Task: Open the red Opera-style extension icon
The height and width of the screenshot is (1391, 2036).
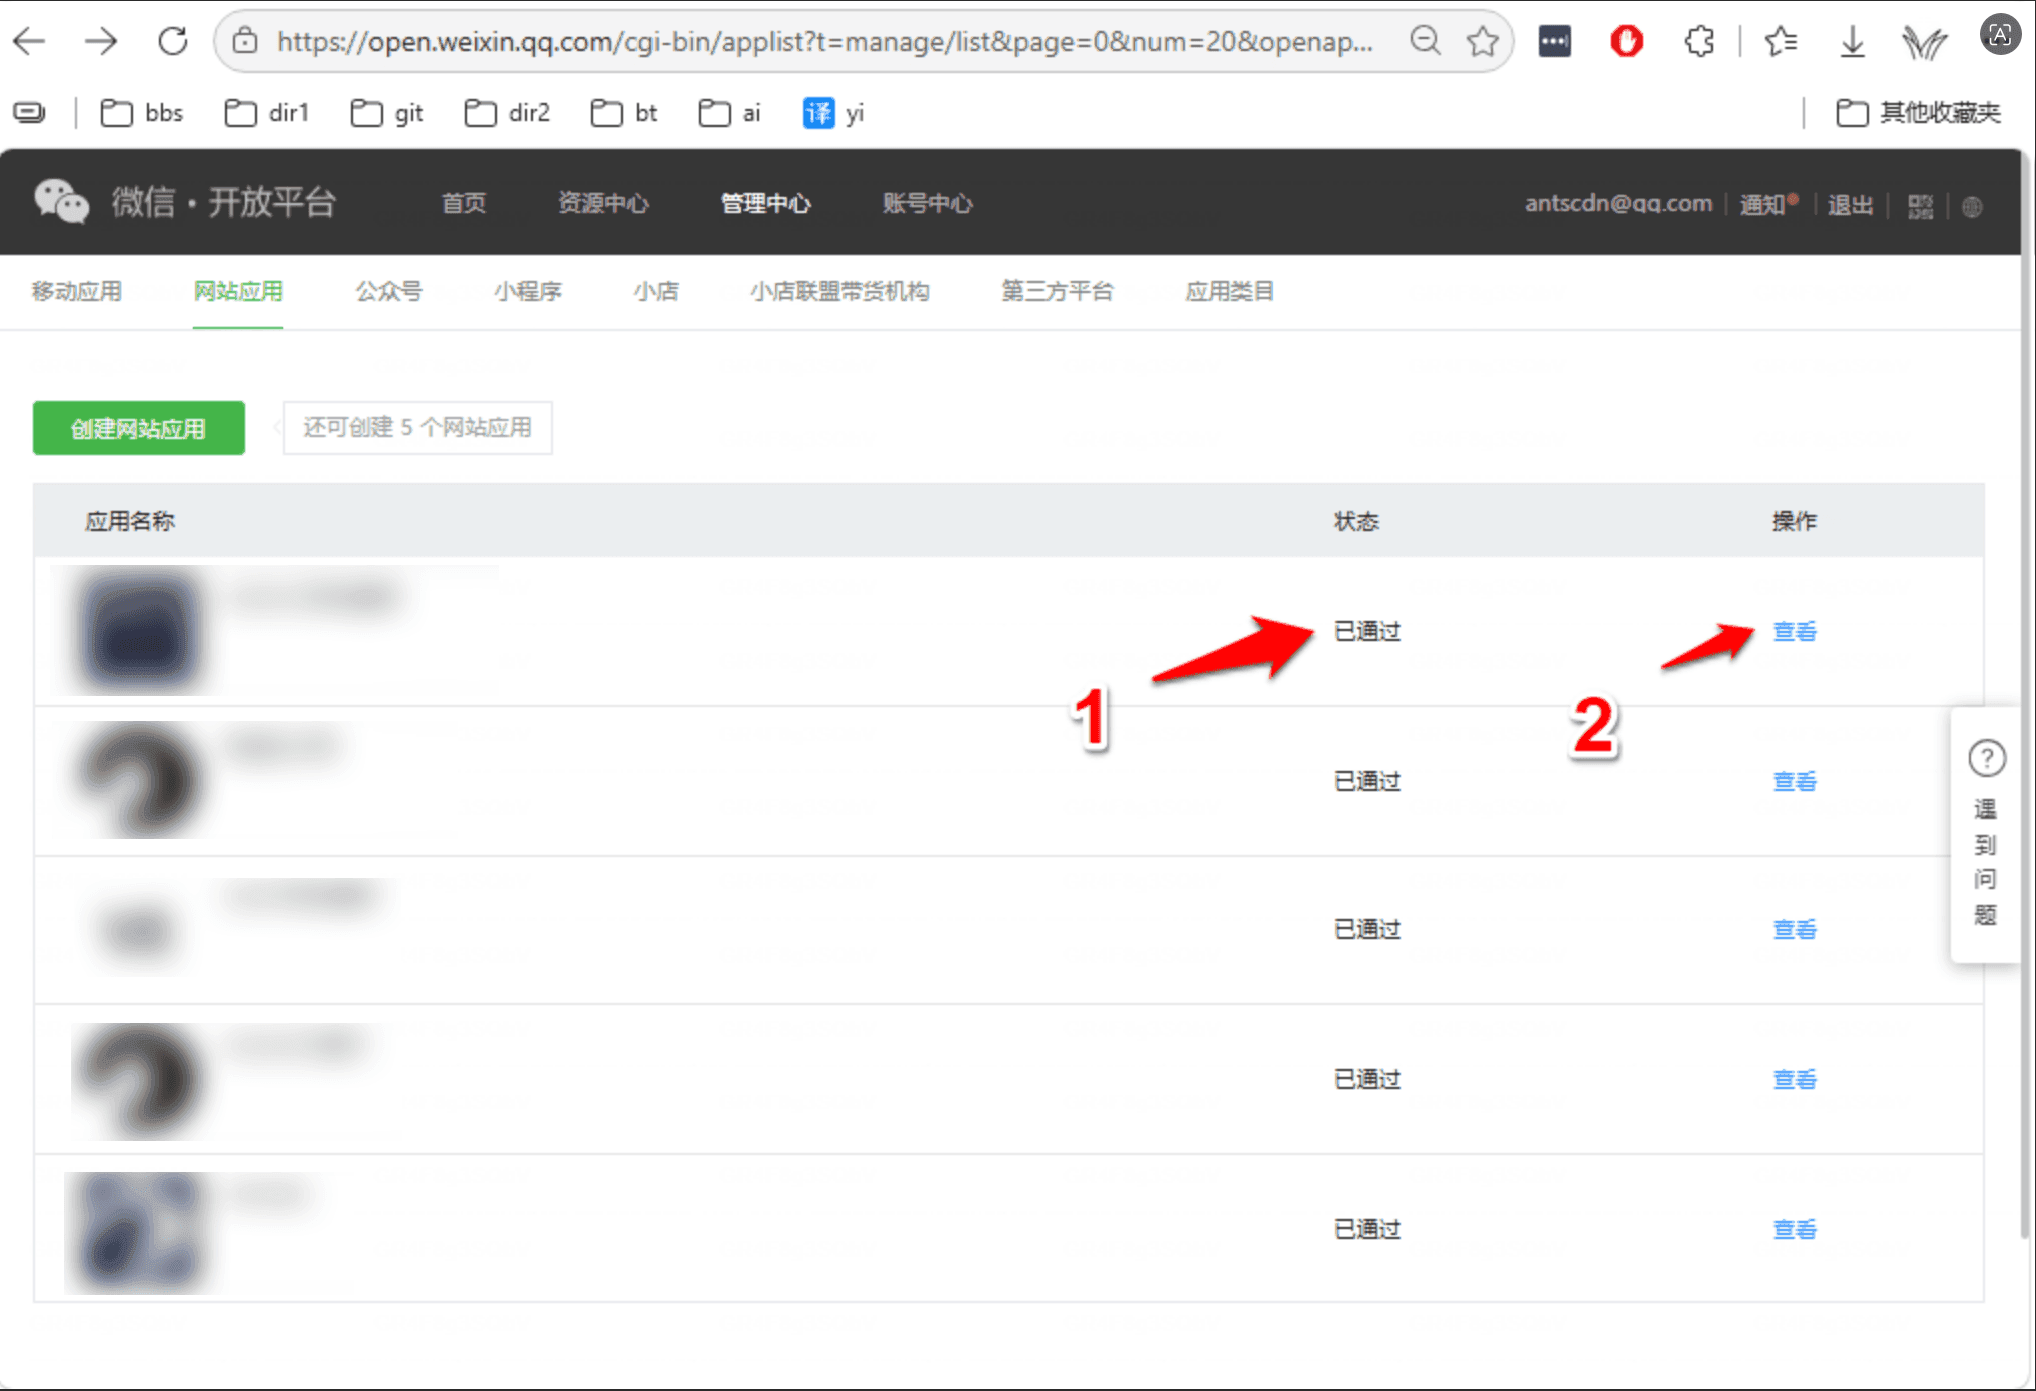Action: coord(1626,41)
